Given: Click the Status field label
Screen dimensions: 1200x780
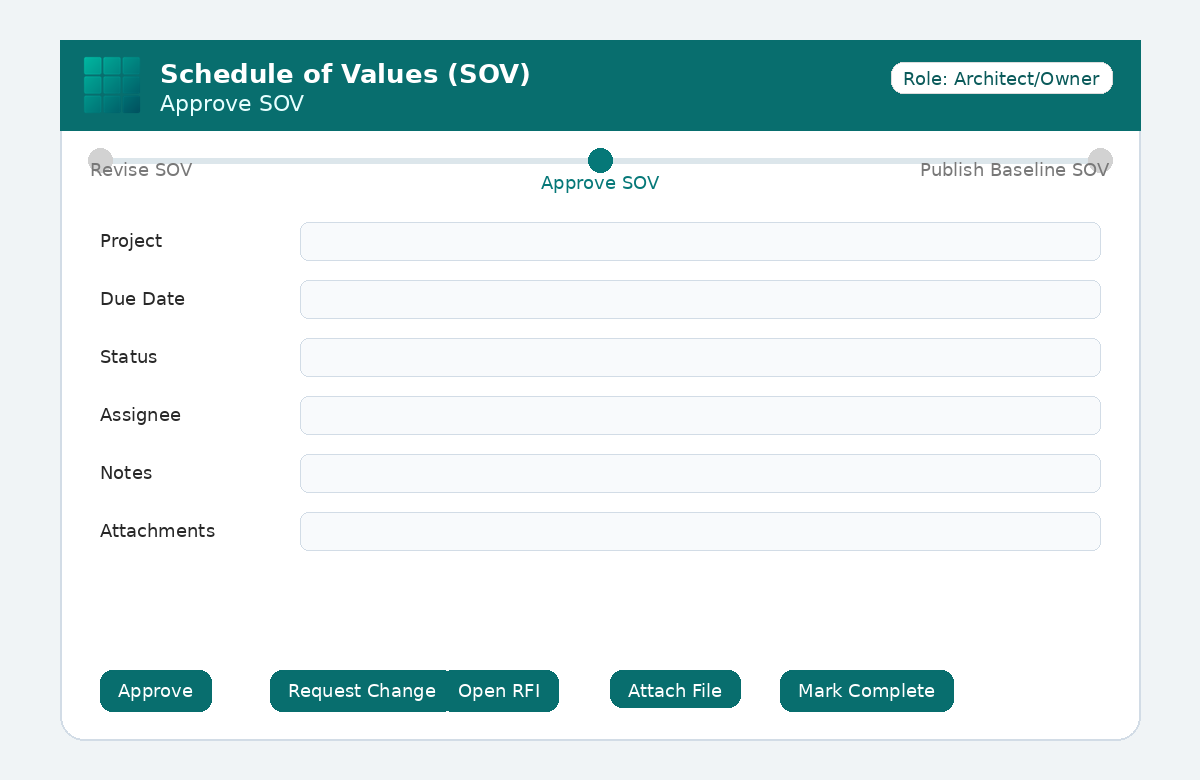Looking at the screenshot, I should 129,357.
